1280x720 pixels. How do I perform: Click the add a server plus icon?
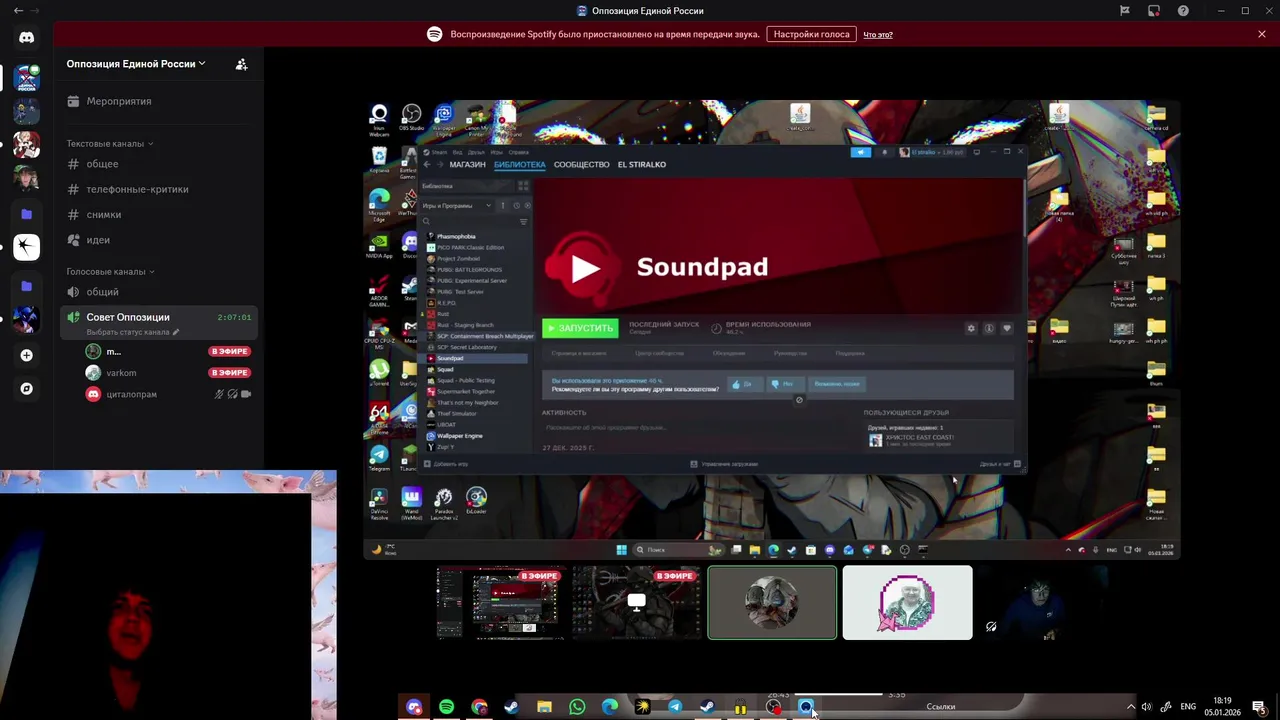26,355
